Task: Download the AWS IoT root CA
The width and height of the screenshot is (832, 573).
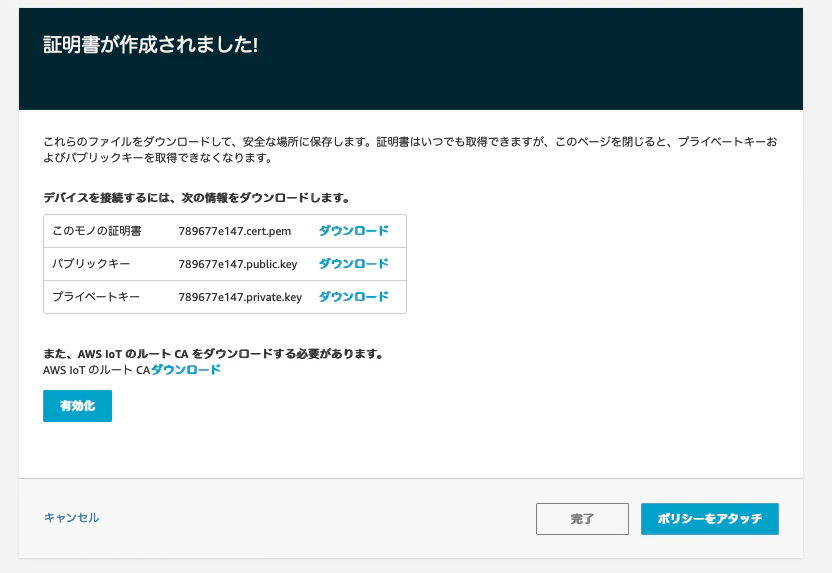Action: point(186,370)
